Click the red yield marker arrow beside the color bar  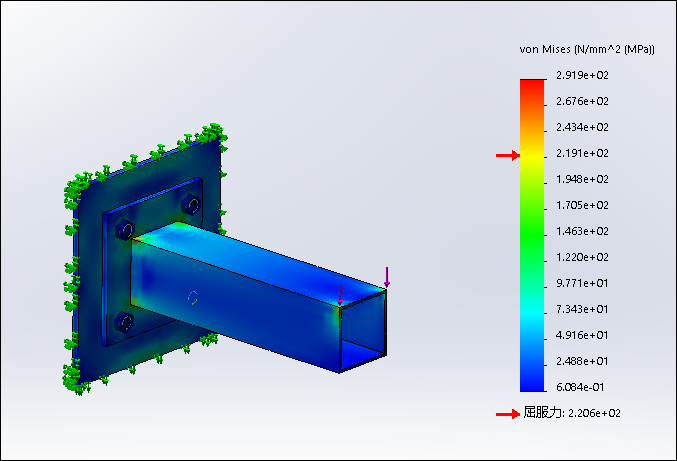[x=508, y=155]
